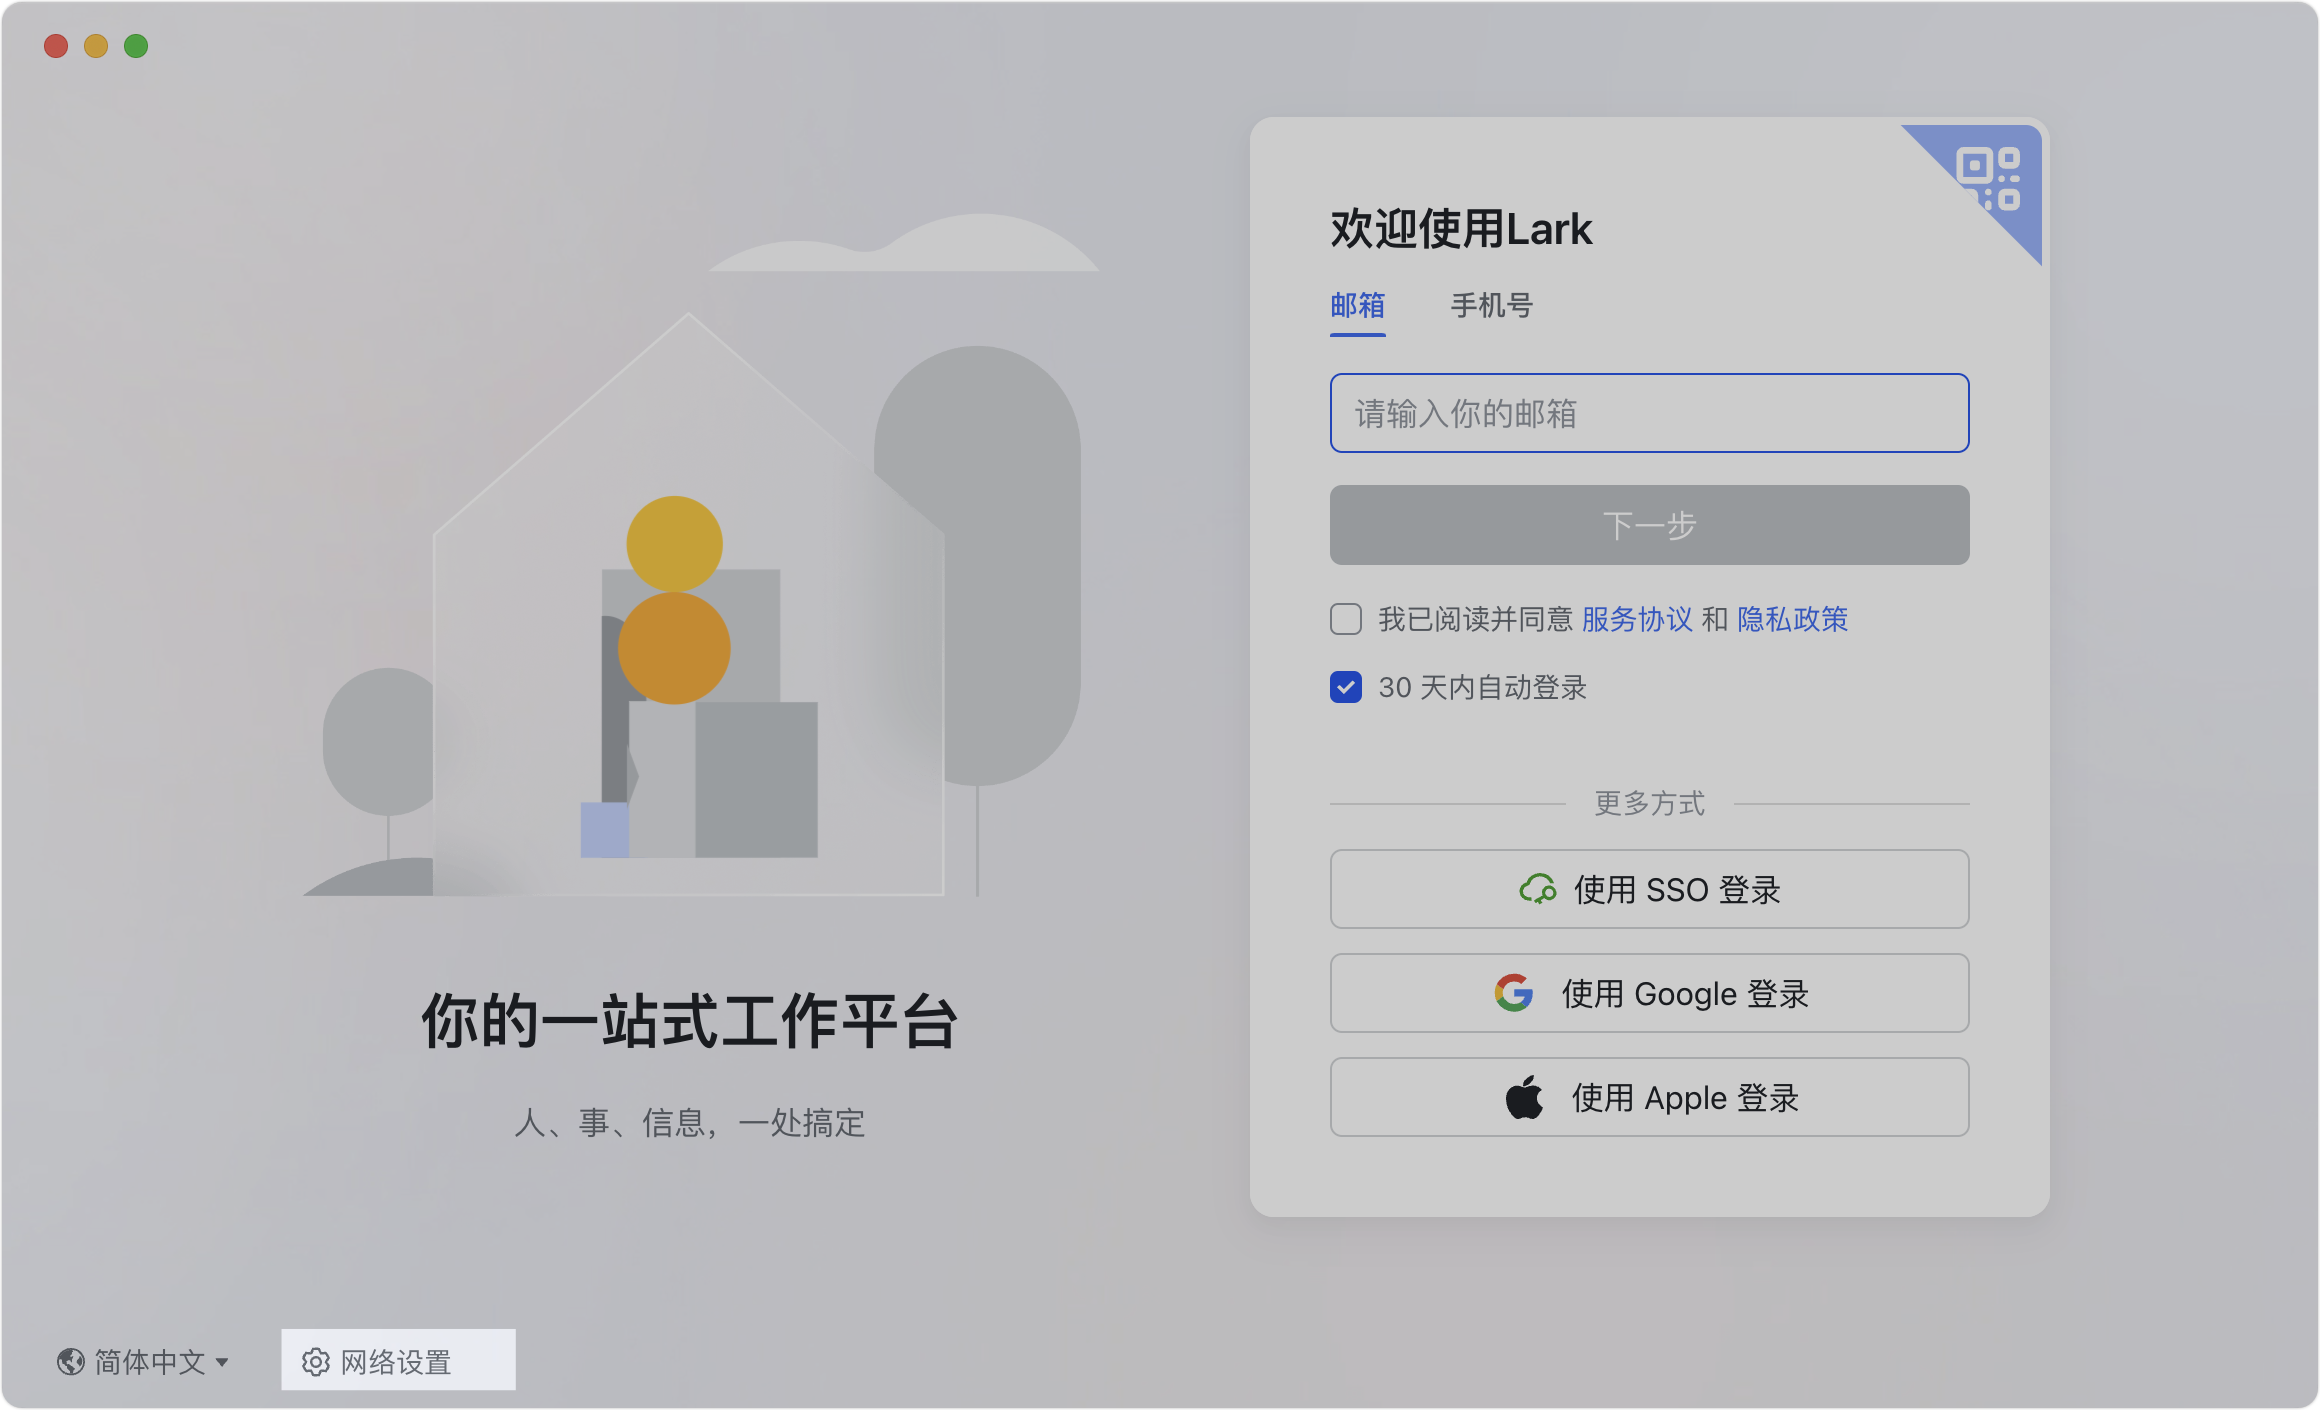
Task: Check the service agreement consent checkbox
Action: [1346, 619]
